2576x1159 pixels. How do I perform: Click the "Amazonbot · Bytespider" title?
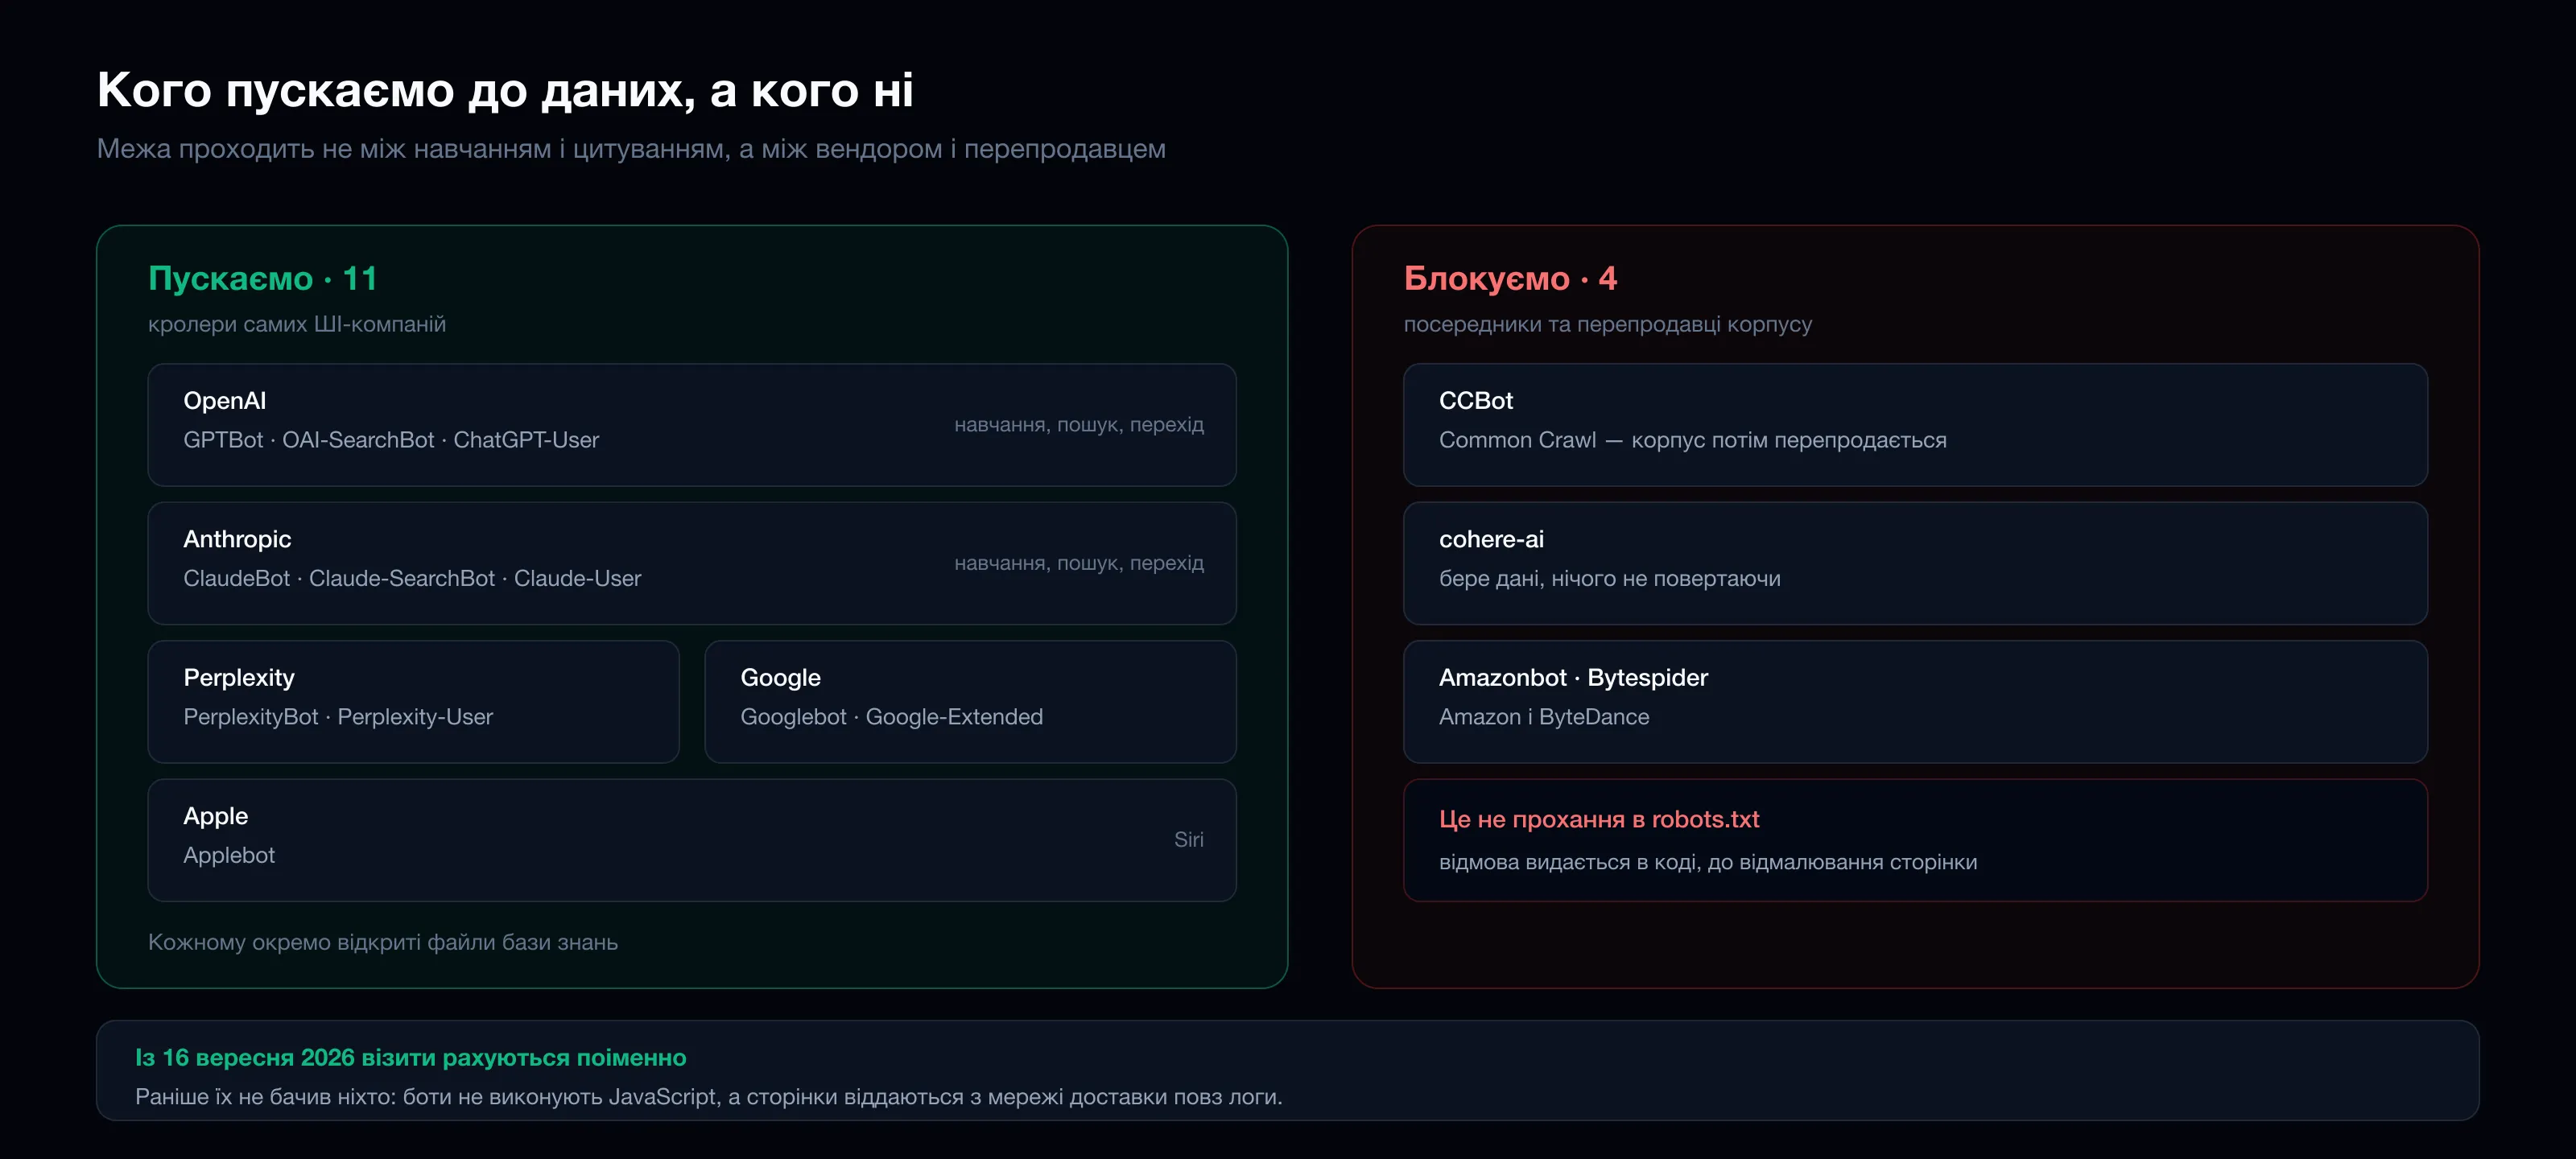[1574, 678]
